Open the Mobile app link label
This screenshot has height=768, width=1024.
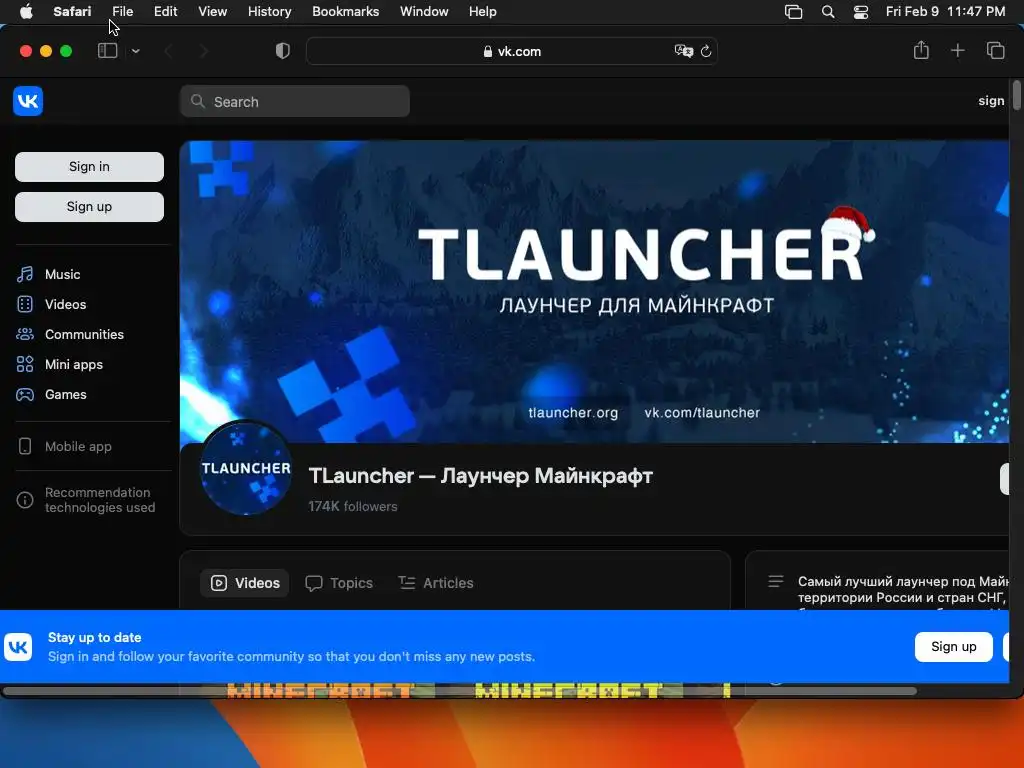(78, 447)
